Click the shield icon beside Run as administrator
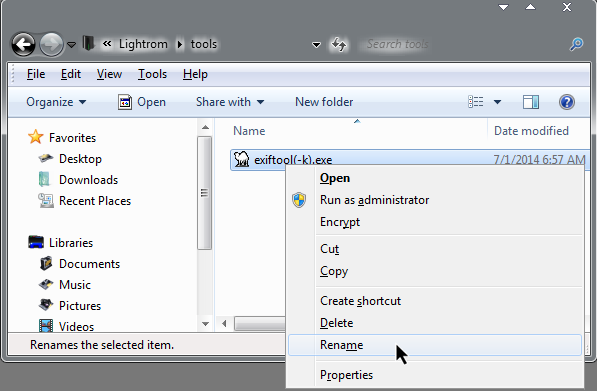The height and width of the screenshot is (391, 597). (x=299, y=200)
